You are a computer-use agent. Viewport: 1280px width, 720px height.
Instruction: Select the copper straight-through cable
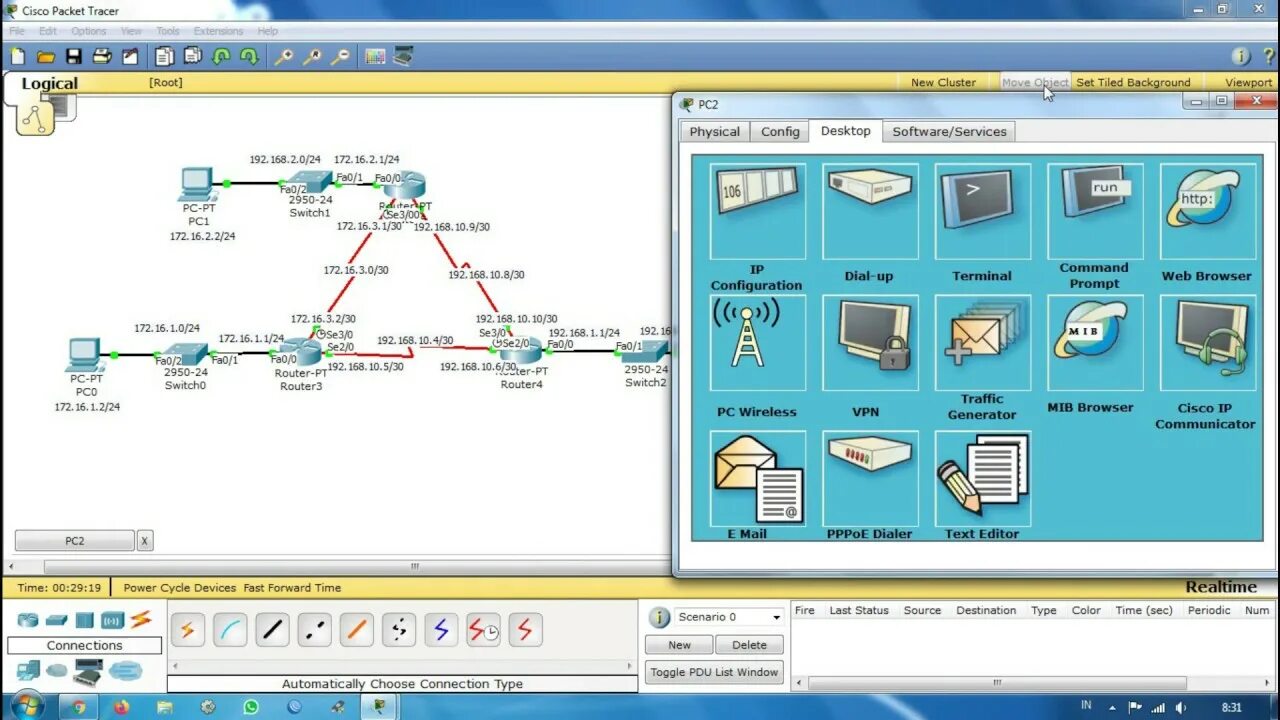(272, 630)
